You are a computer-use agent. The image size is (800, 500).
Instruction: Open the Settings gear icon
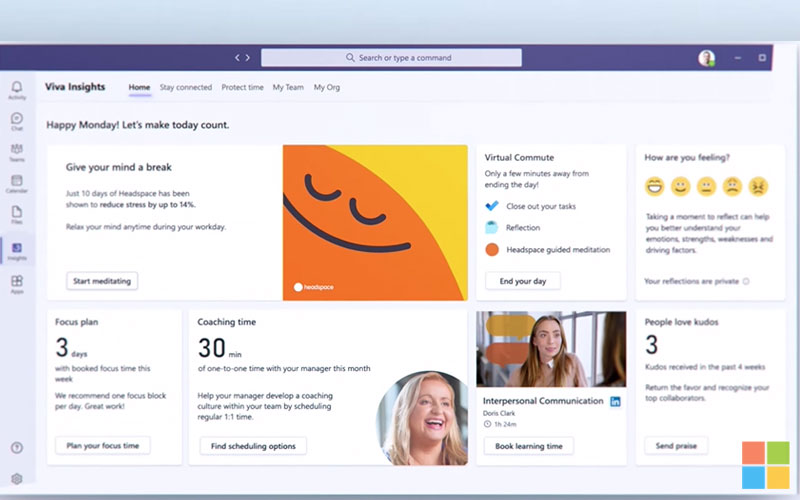17,479
